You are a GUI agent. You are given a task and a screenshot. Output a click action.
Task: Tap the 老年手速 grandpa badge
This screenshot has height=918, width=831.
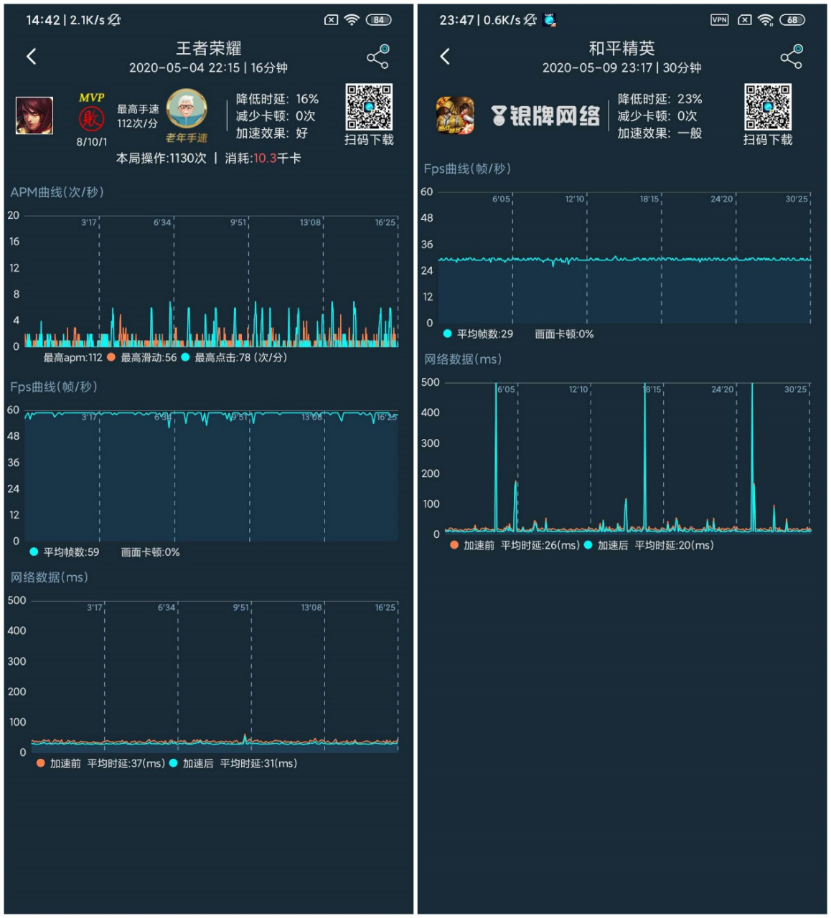point(186,110)
